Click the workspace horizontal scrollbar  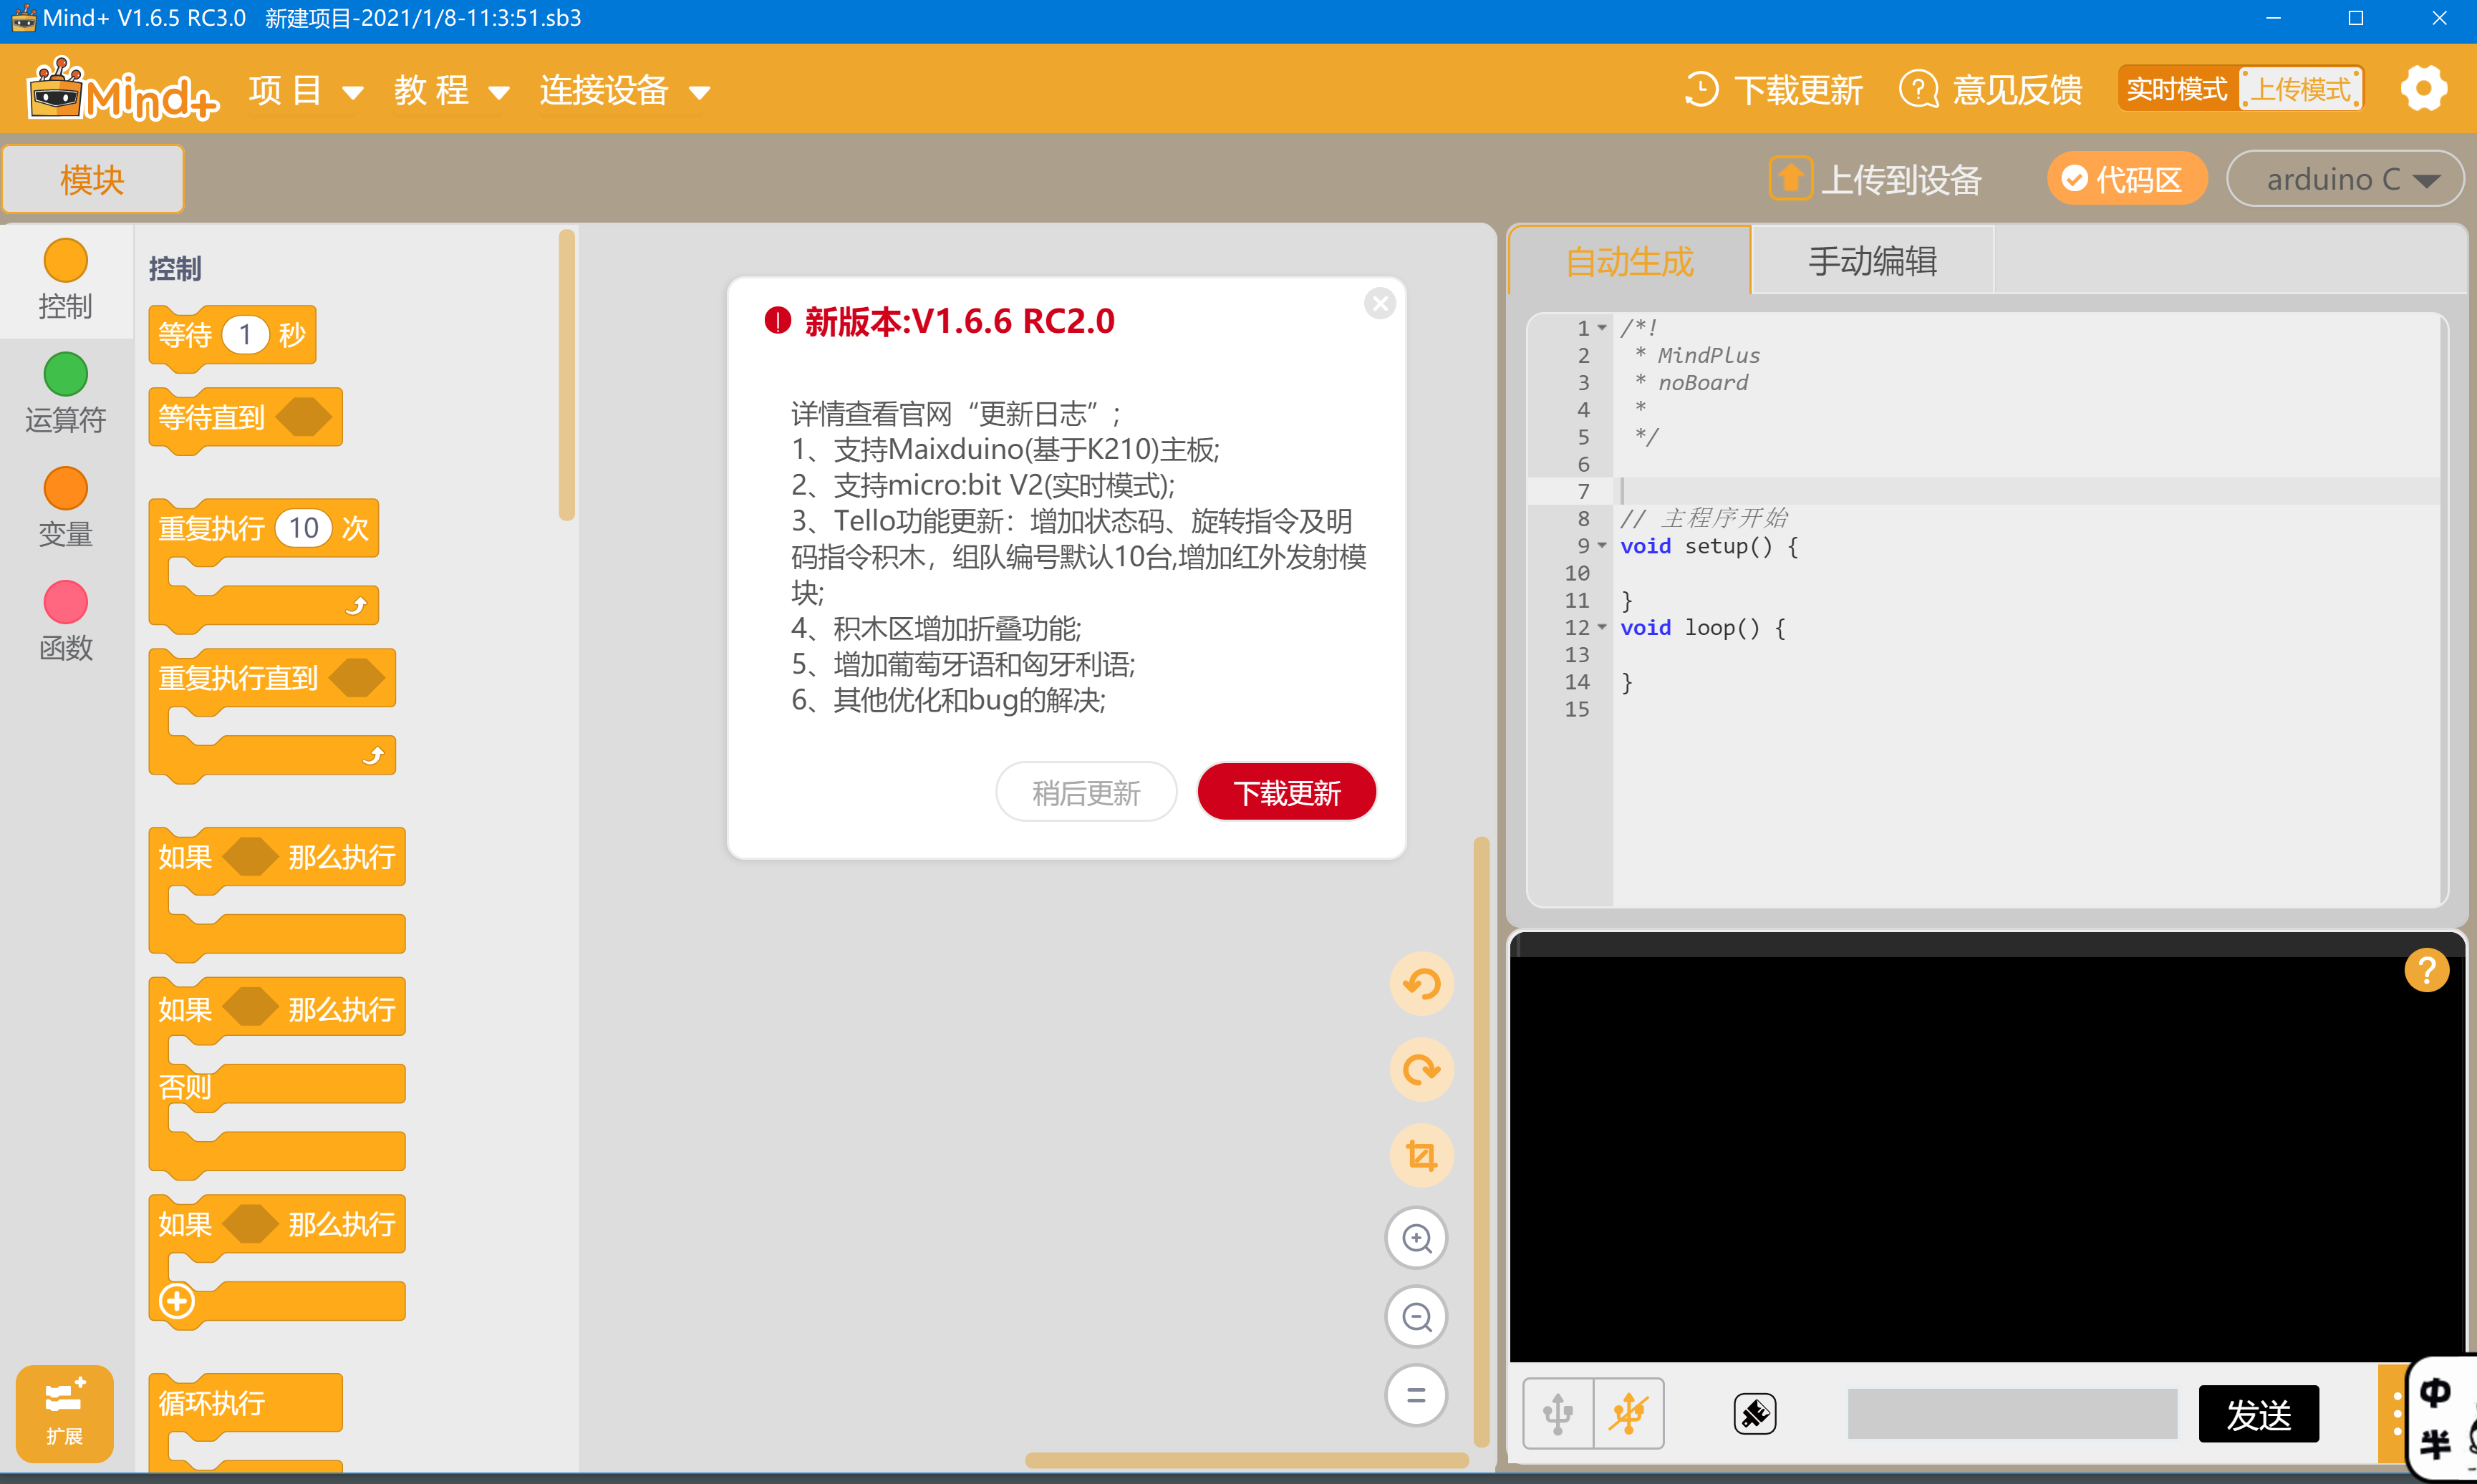tap(1246, 1461)
